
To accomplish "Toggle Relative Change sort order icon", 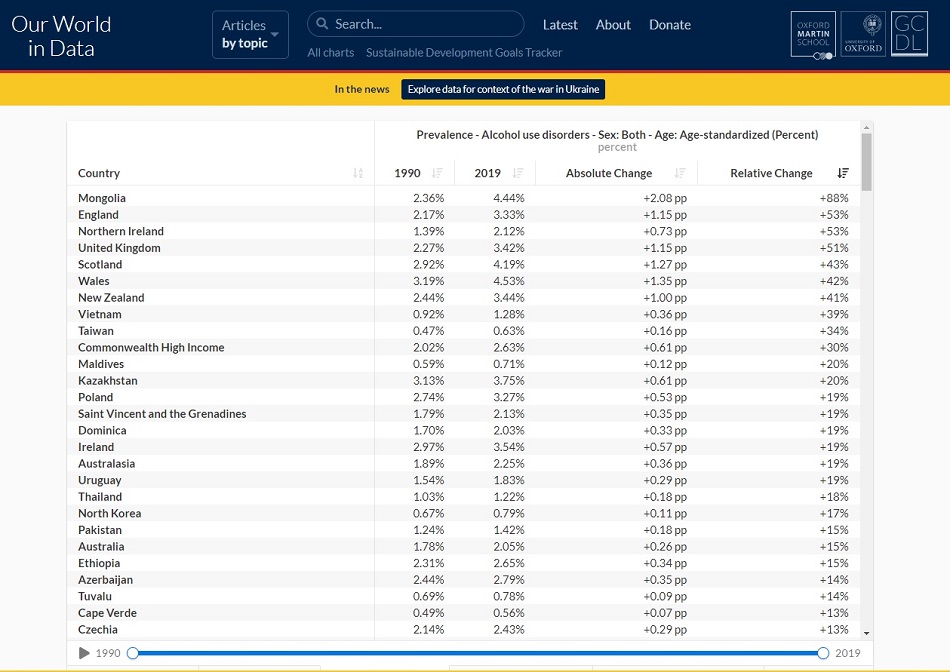I will pyautogui.click(x=843, y=173).
